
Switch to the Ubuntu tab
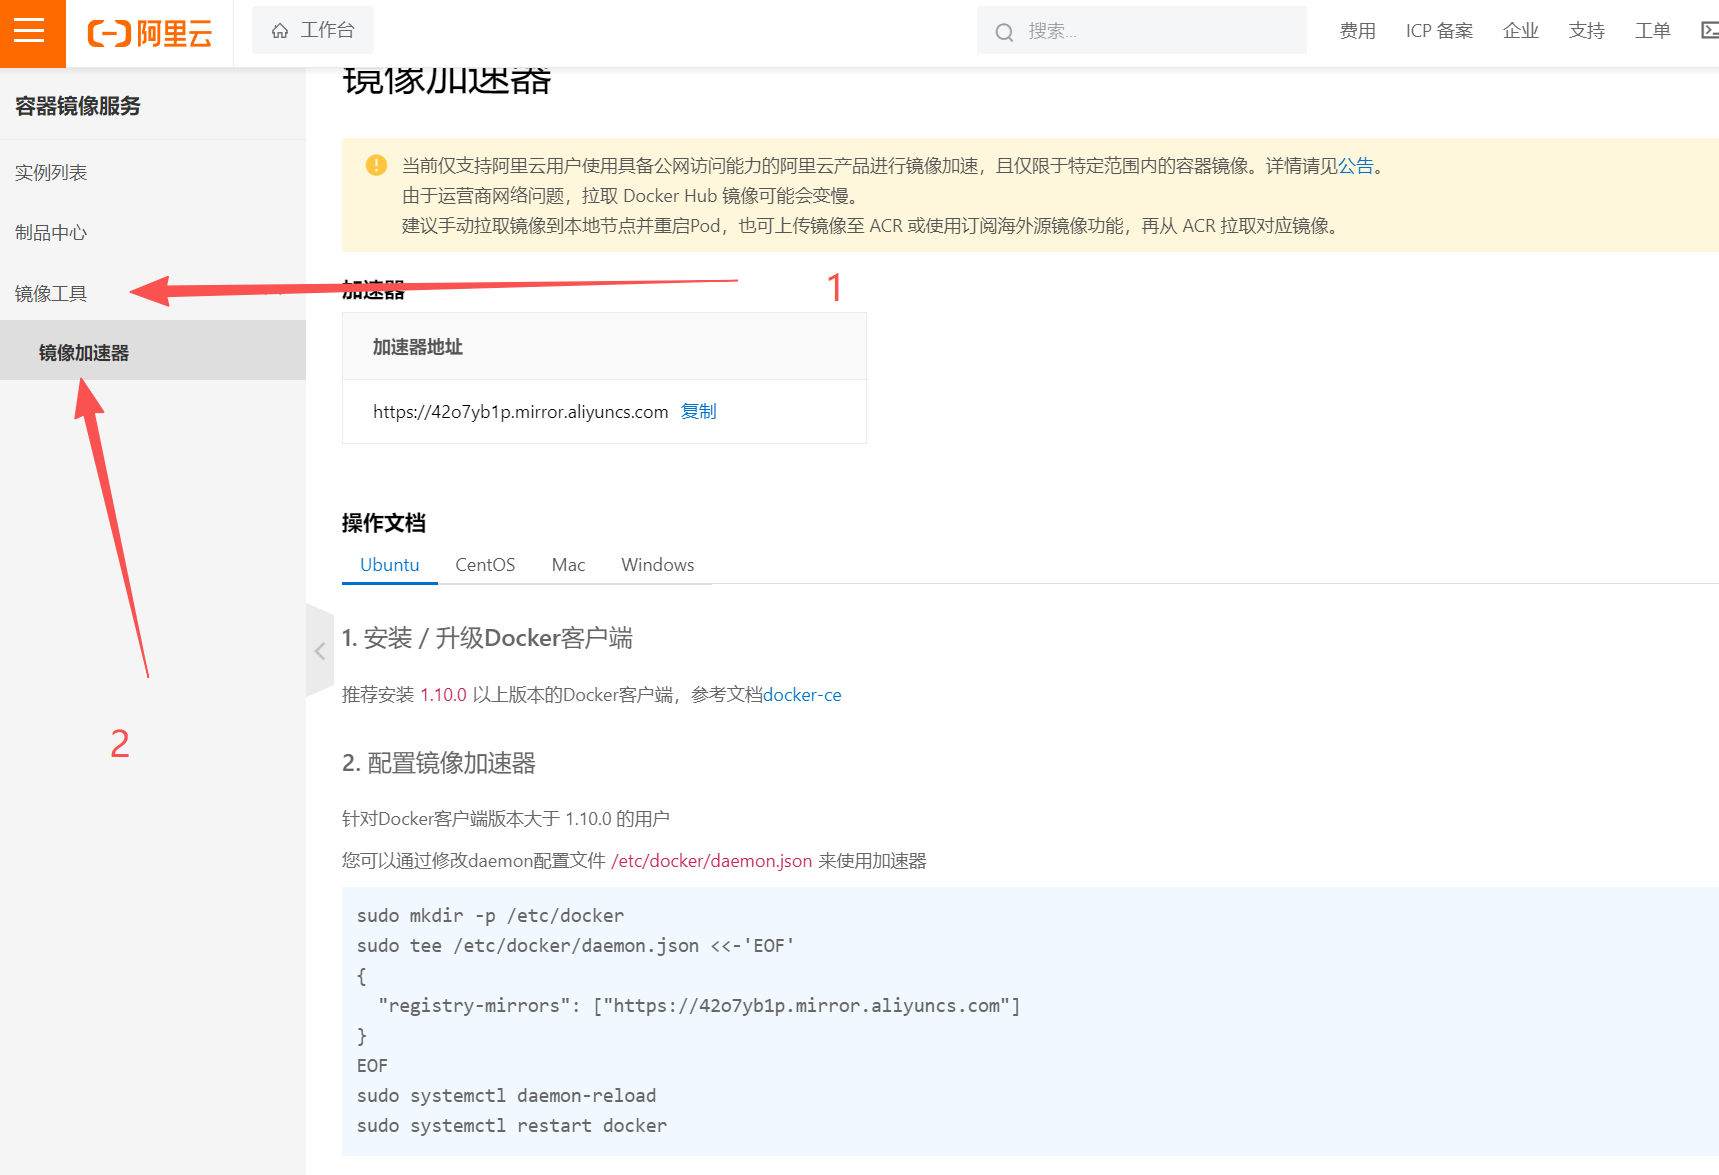(389, 565)
